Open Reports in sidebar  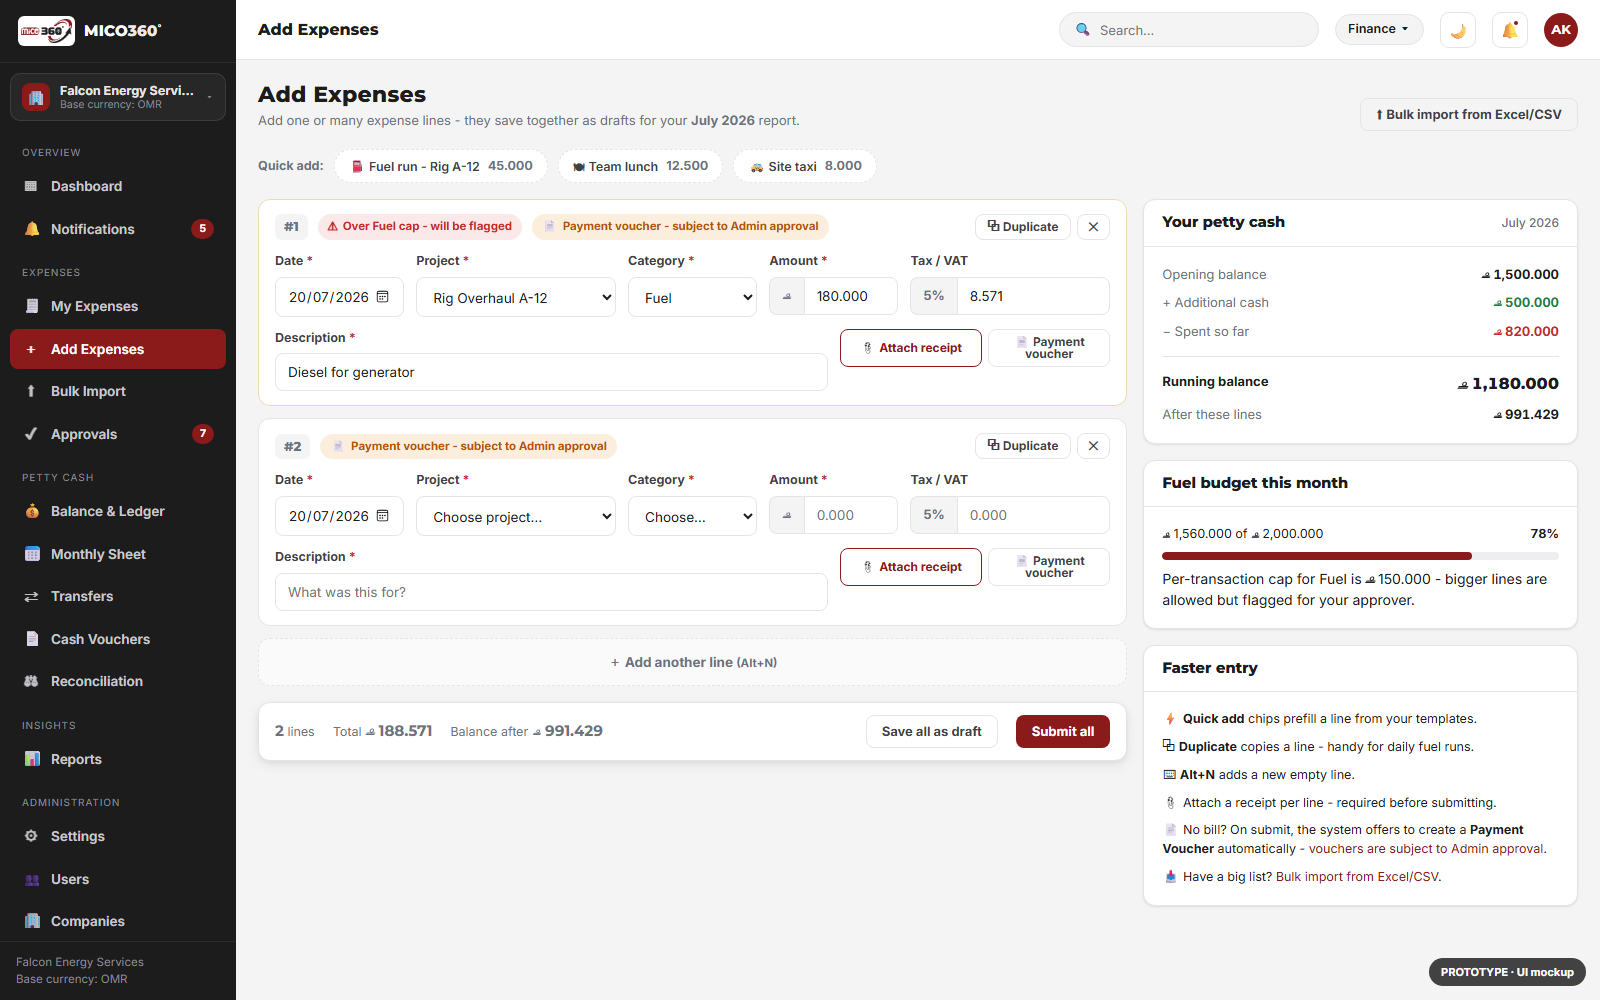click(x=118, y=759)
